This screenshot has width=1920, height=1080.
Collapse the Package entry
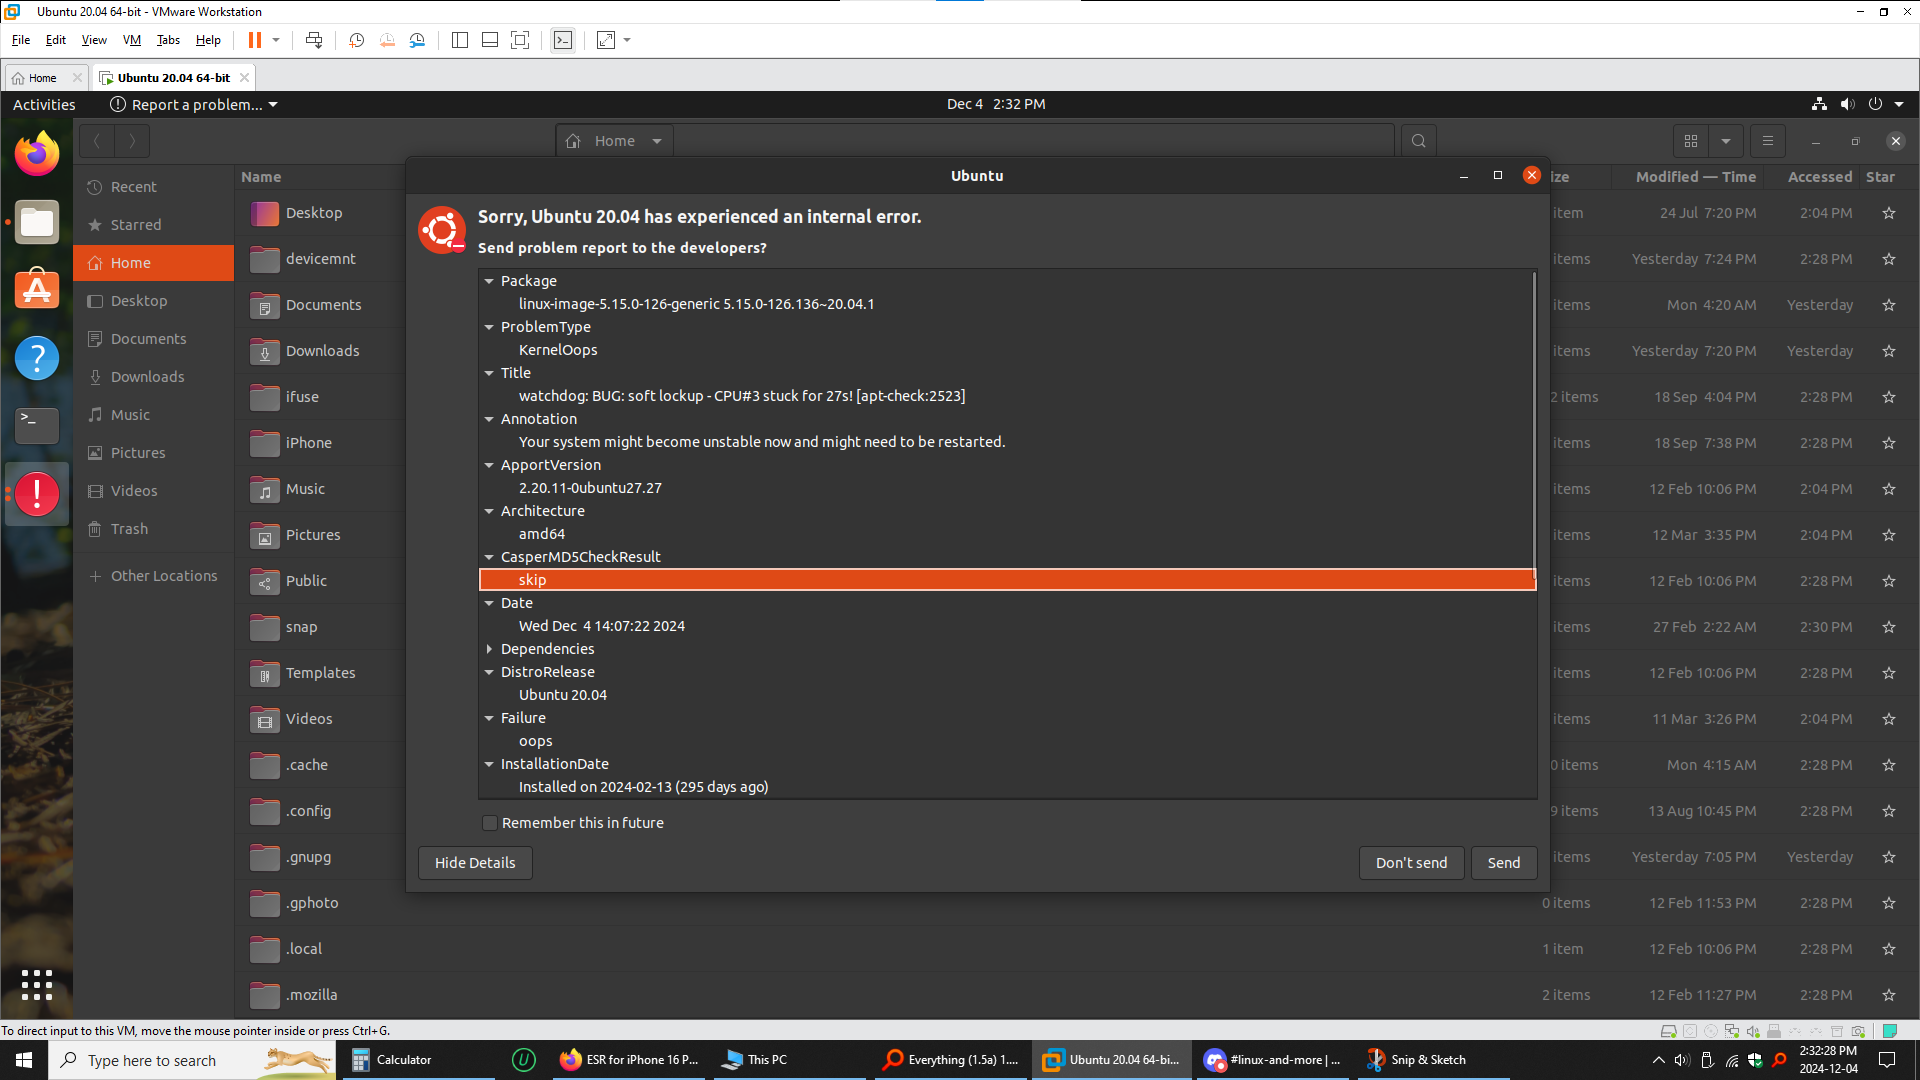[489, 281]
